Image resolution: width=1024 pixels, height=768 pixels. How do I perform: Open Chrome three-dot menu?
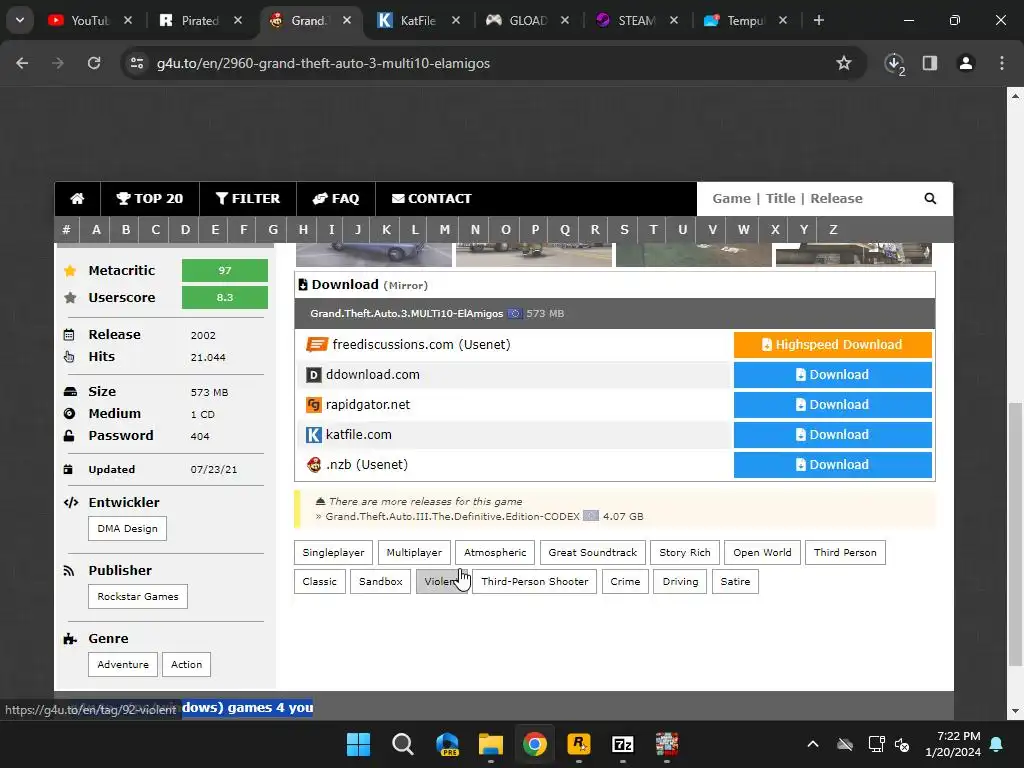coord(1002,63)
